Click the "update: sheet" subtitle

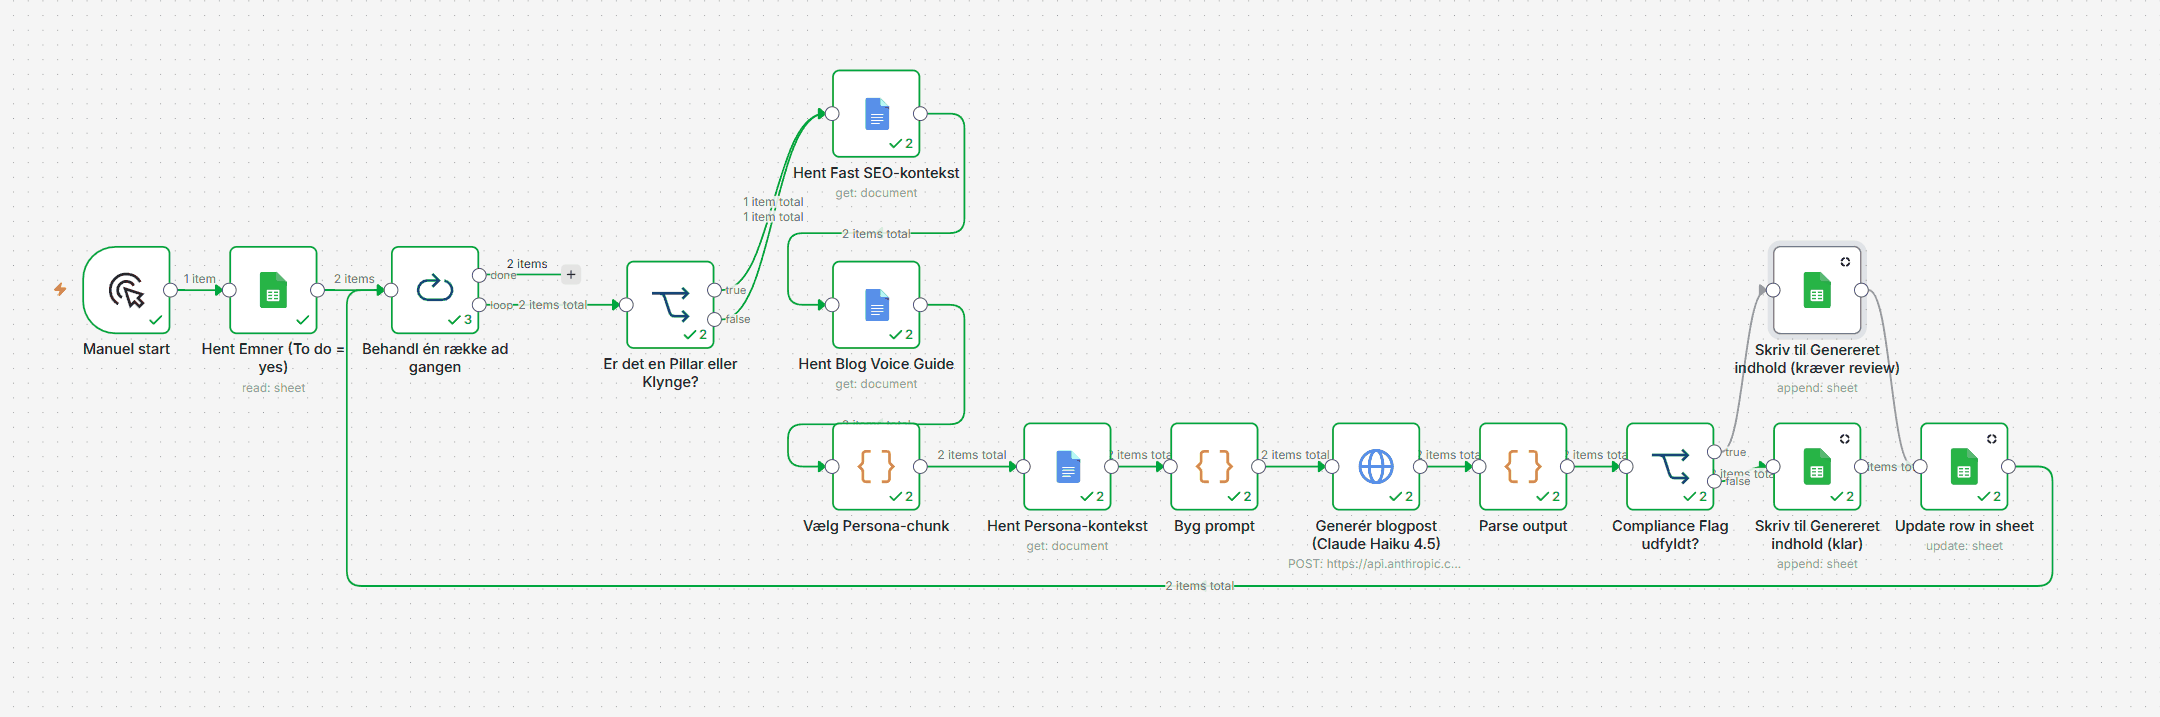pos(1964,546)
